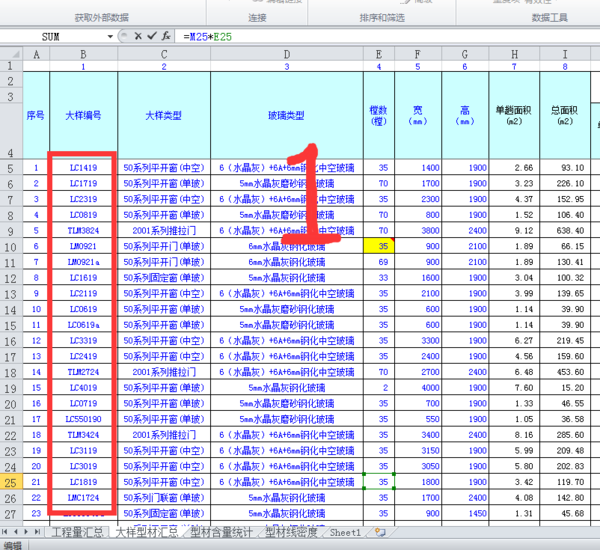Click width cell 4000

pos(418,388)
